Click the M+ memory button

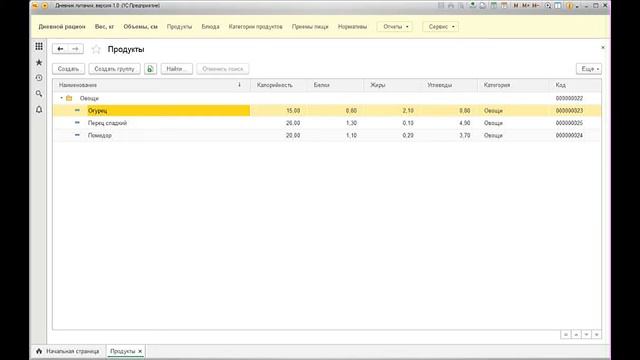click(x=526, y=6)
